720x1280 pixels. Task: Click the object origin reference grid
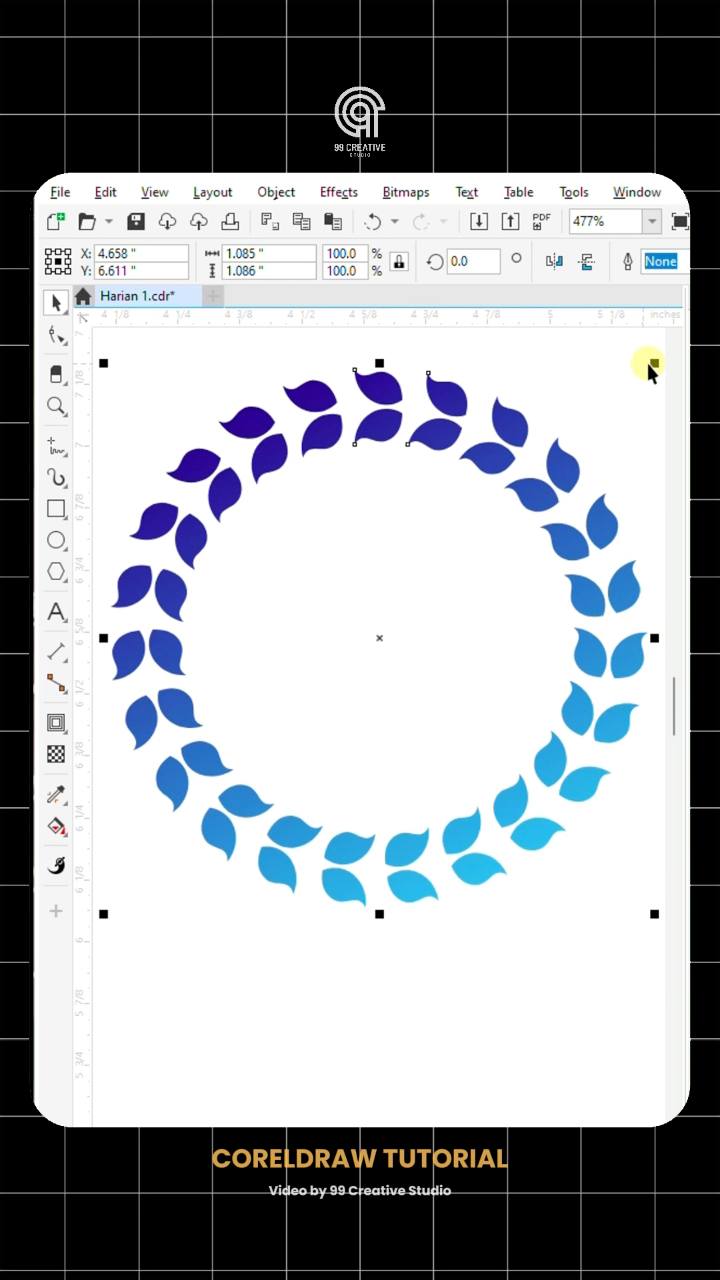point(58,262)
